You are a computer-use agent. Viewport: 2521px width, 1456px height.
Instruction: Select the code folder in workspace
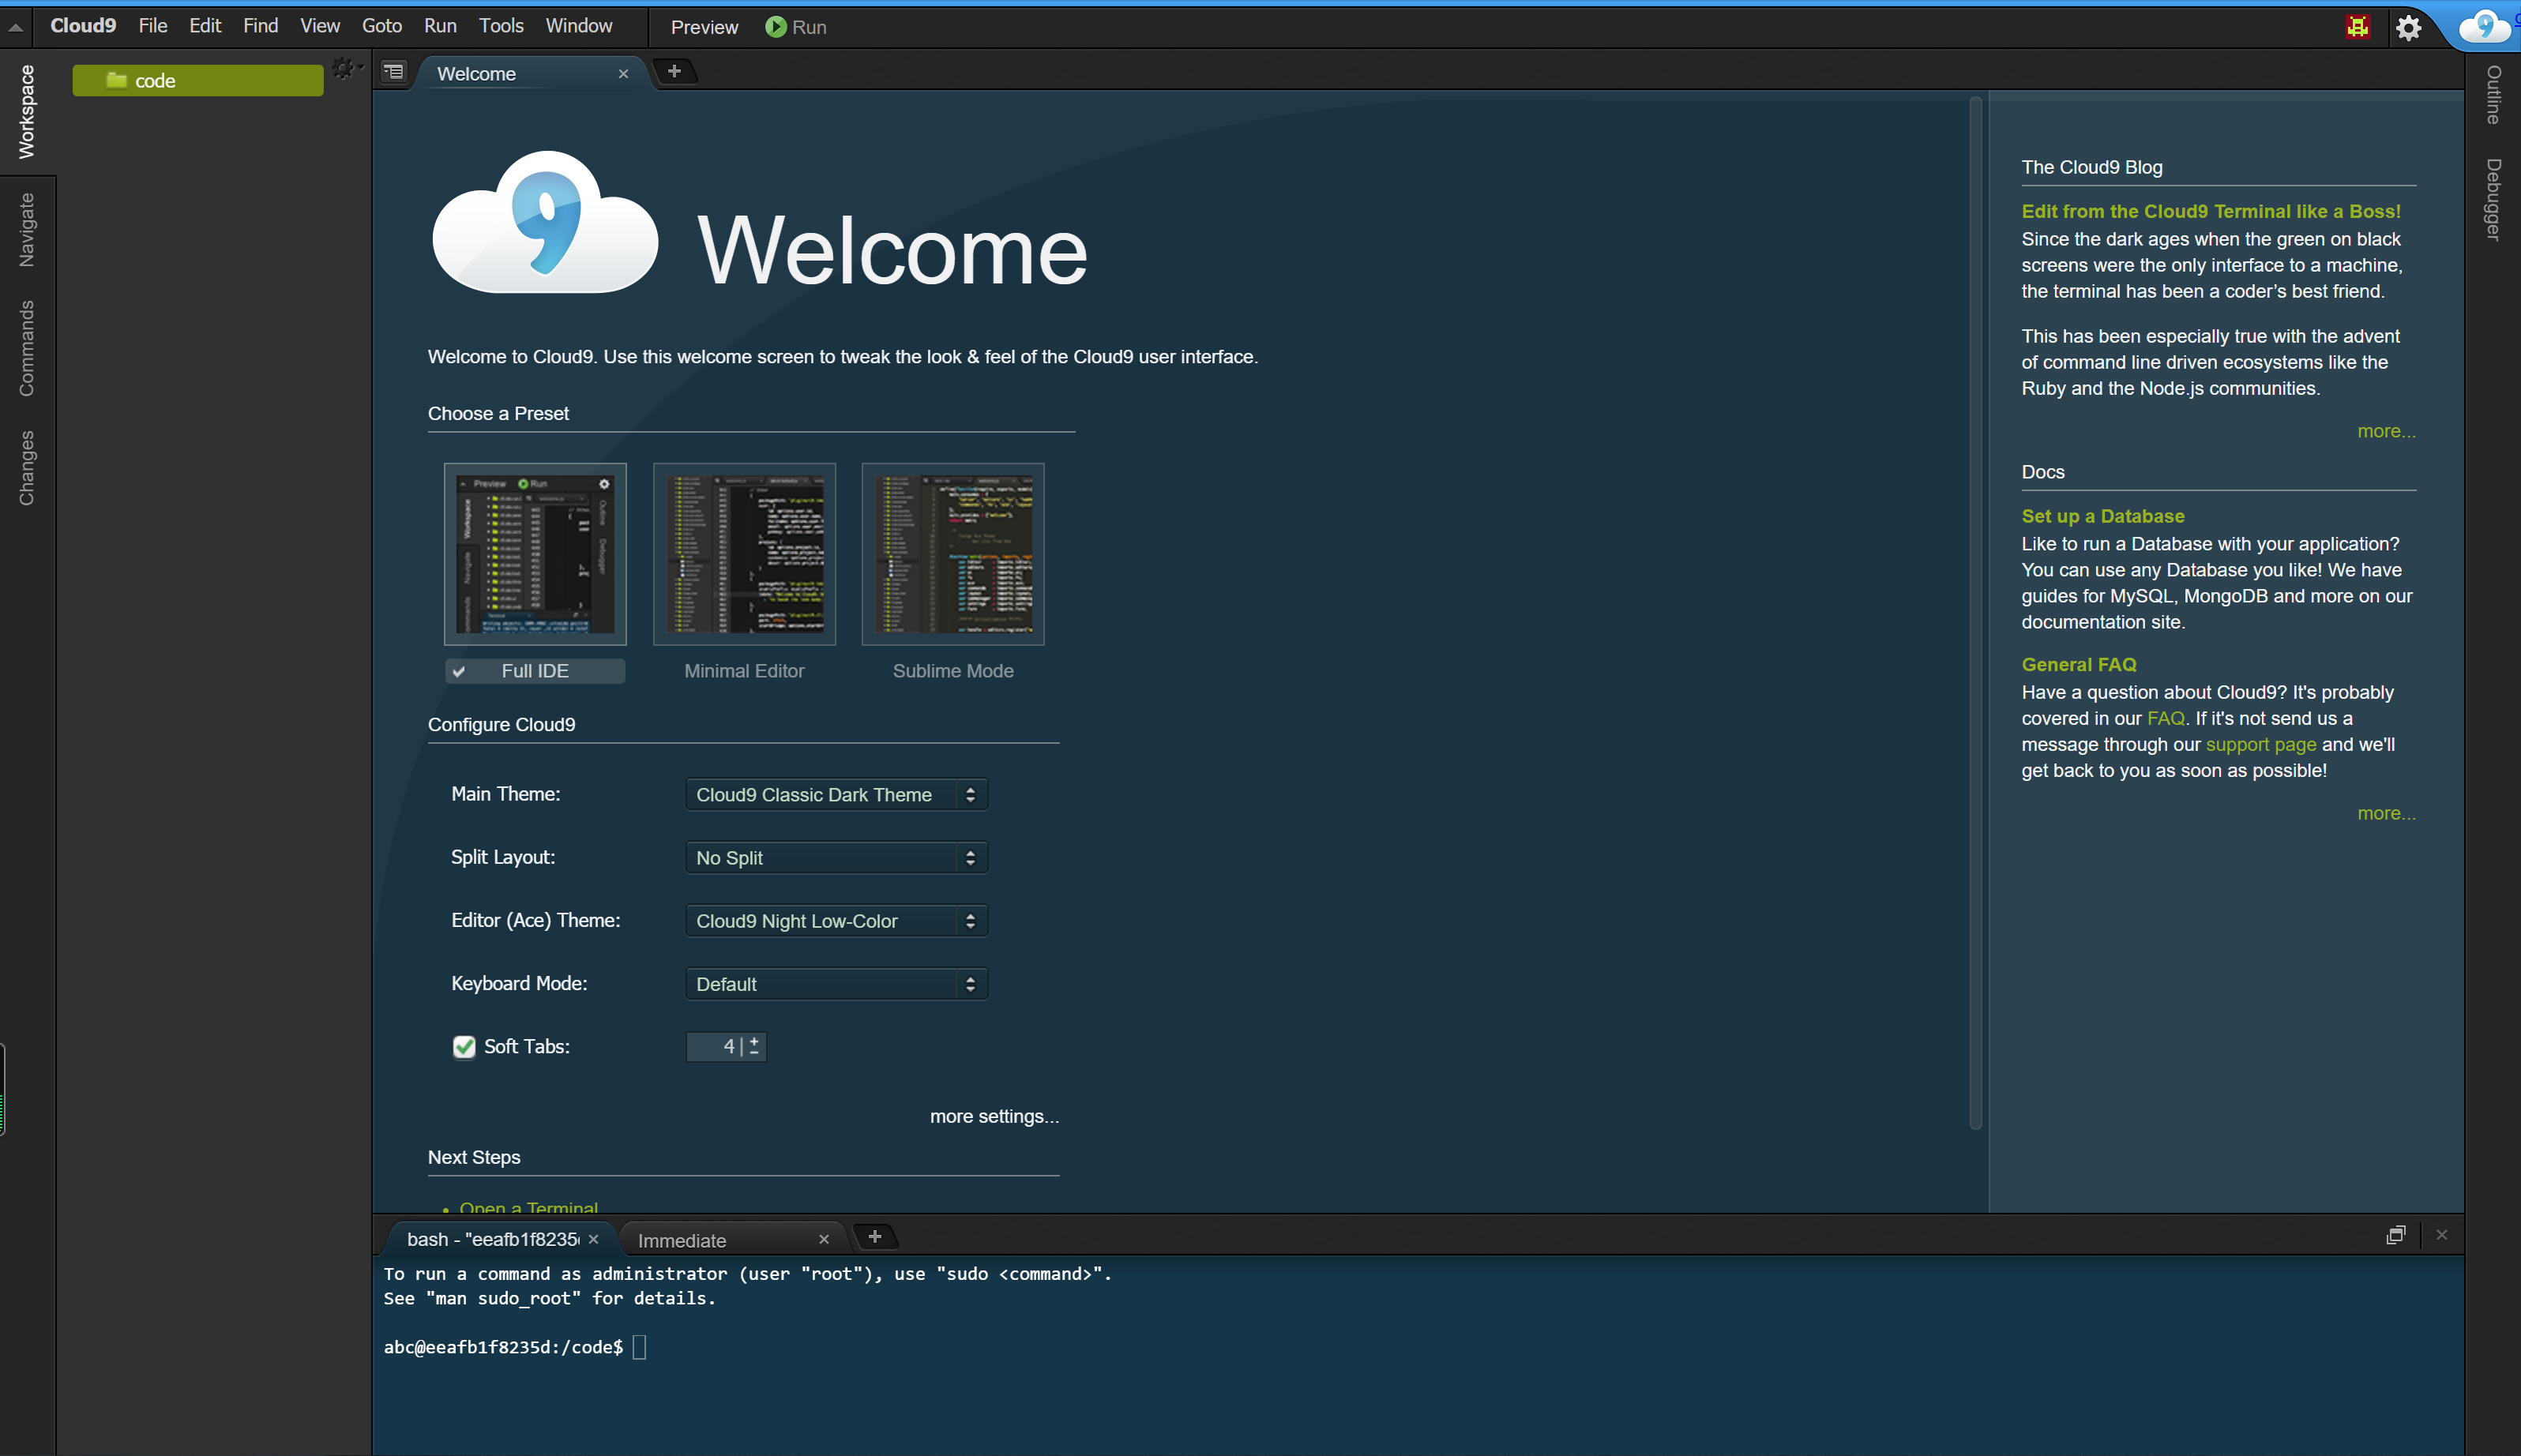pos(198,80)
